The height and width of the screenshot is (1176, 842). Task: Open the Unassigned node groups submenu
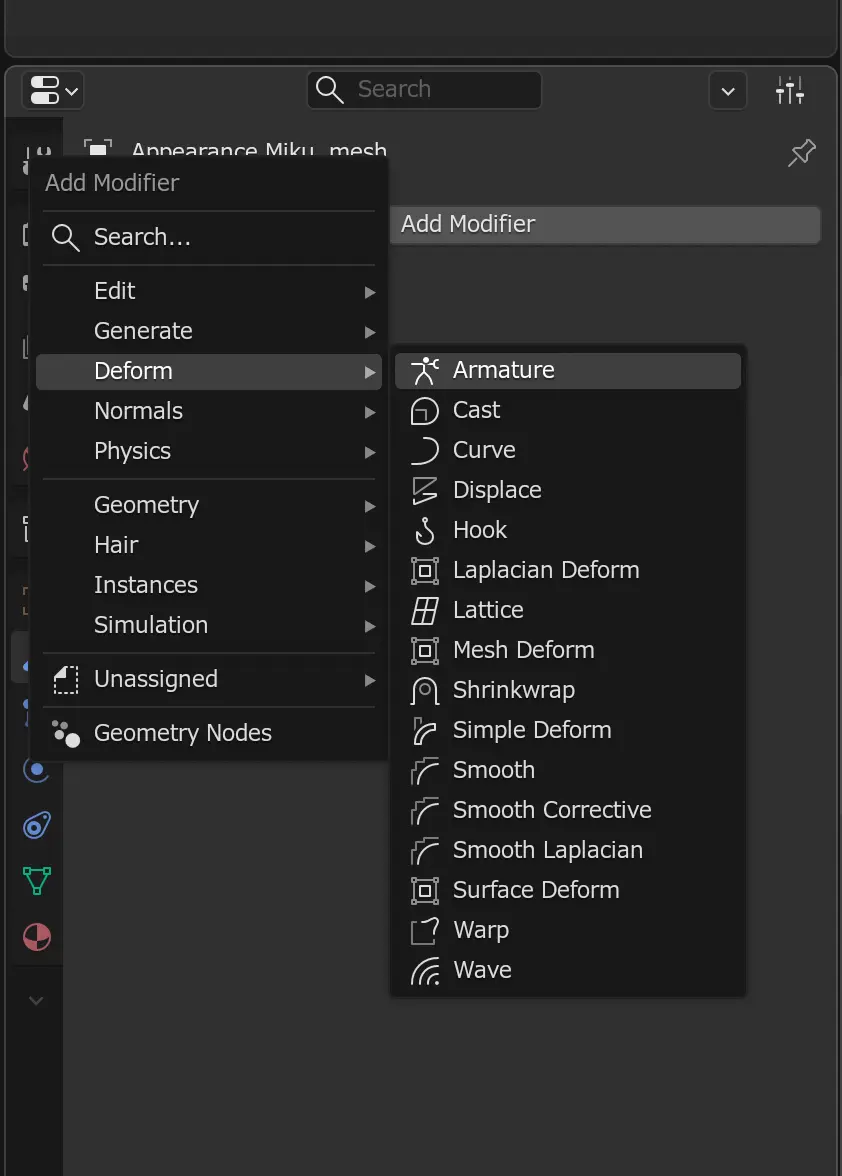208,680
